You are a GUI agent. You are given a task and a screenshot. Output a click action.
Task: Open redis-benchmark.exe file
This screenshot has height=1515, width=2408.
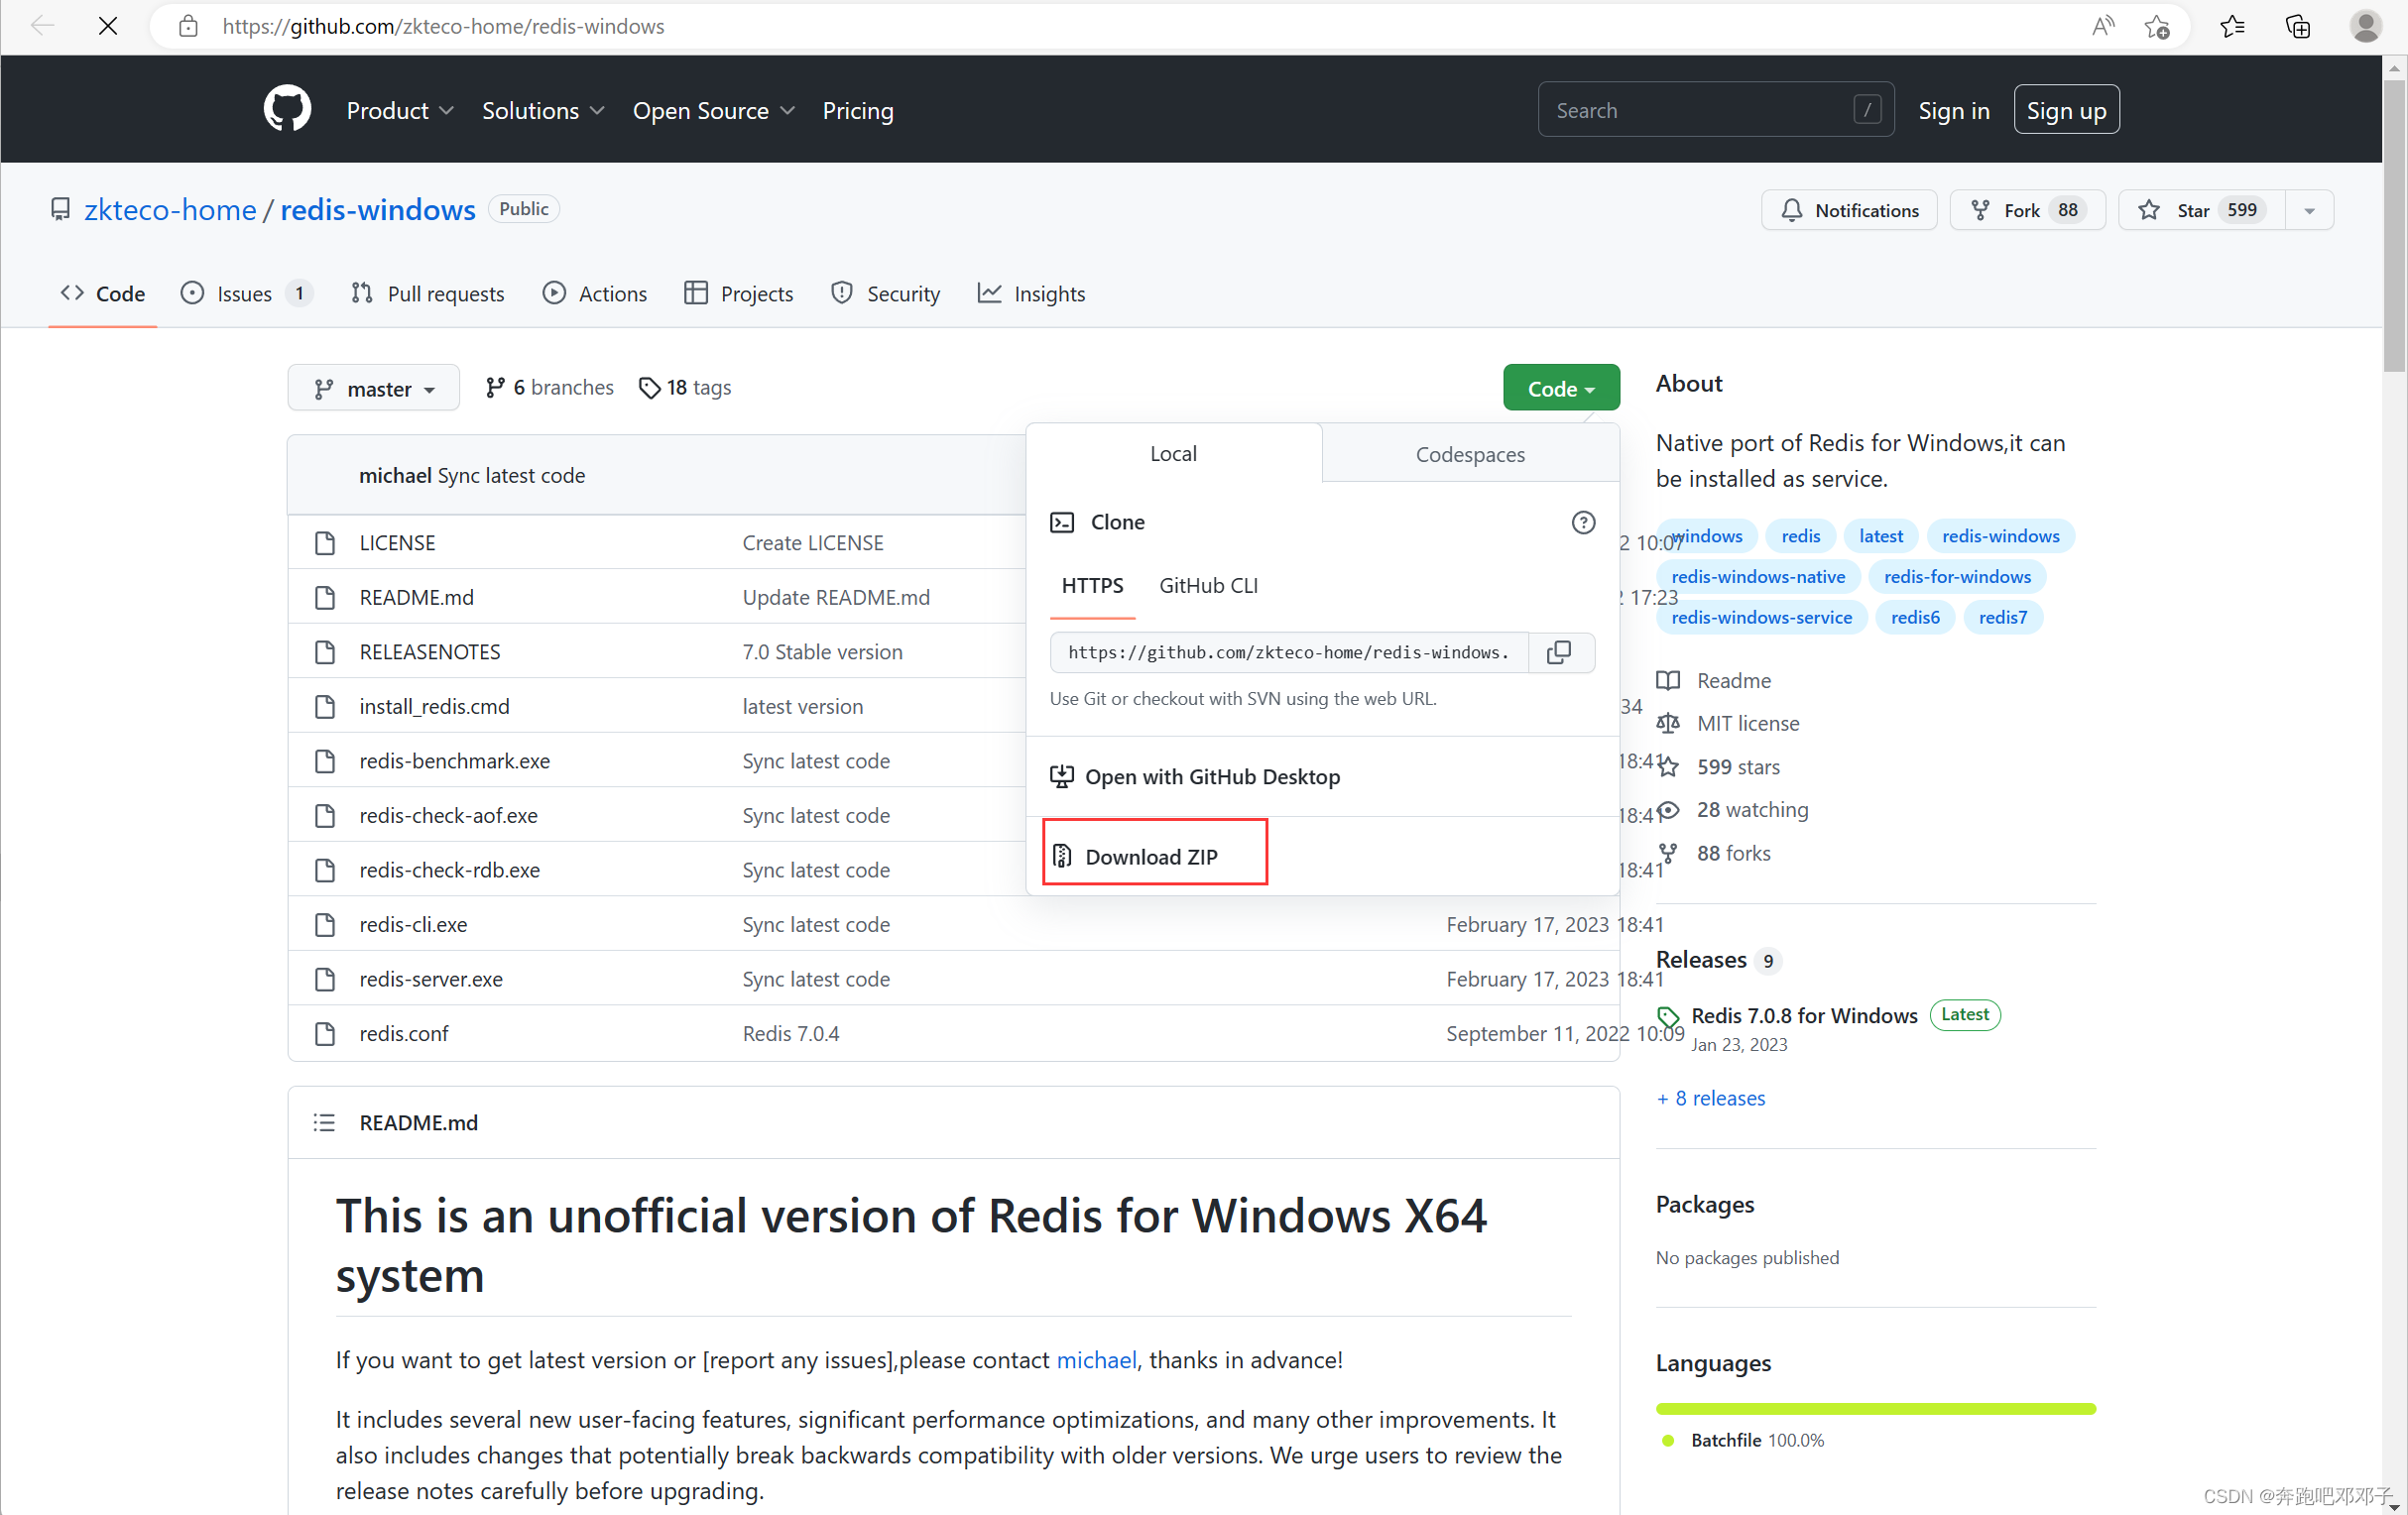(454, 761)
